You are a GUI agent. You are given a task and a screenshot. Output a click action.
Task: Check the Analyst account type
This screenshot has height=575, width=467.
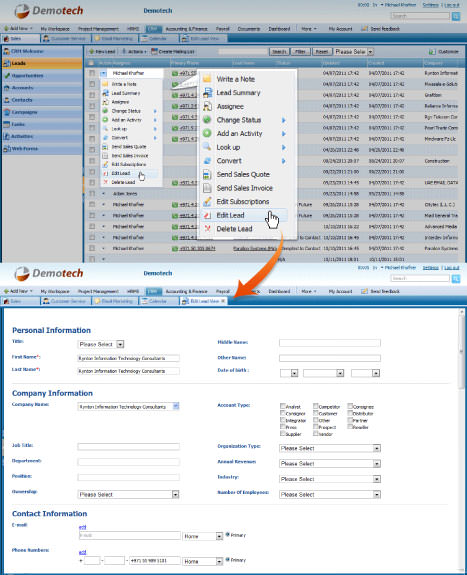(282, 406)
